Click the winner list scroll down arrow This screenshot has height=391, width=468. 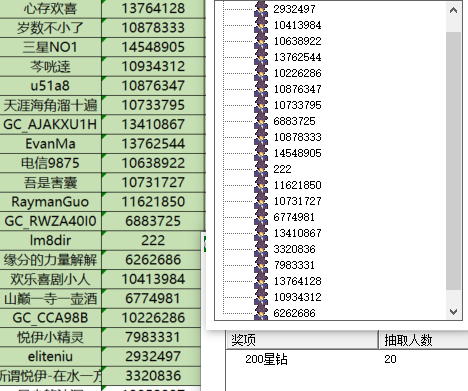coord(453,312)
